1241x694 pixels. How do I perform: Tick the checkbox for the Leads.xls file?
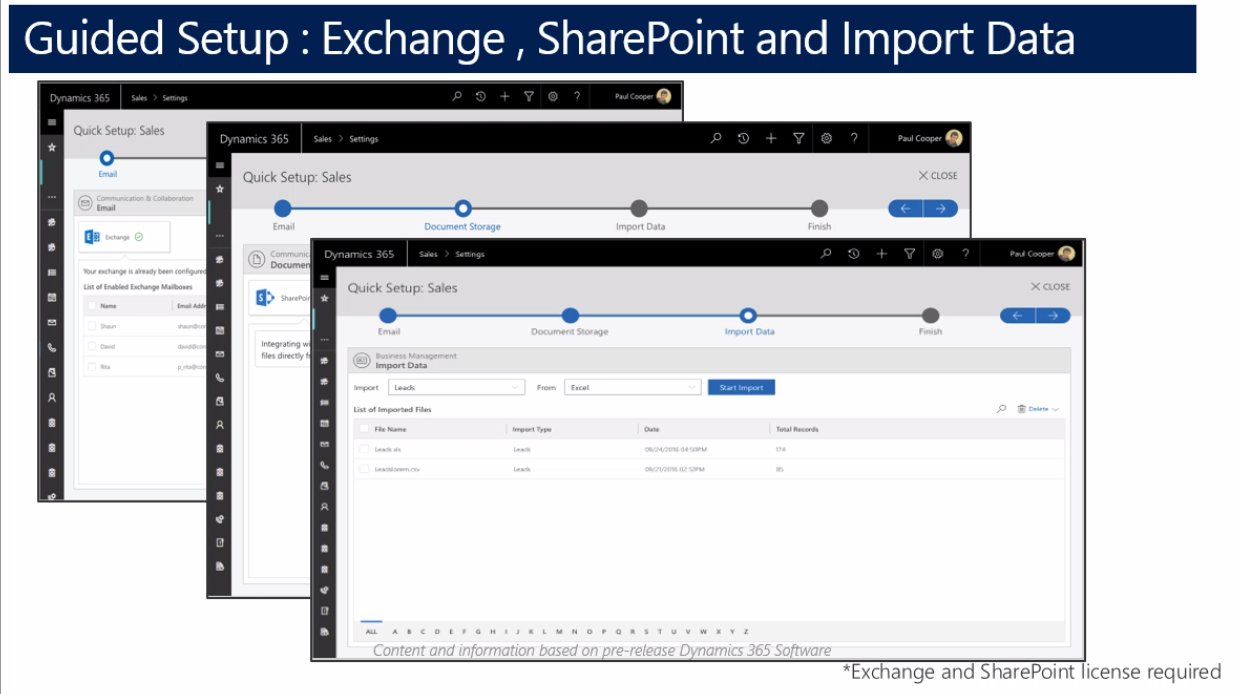tap(364, 449)
